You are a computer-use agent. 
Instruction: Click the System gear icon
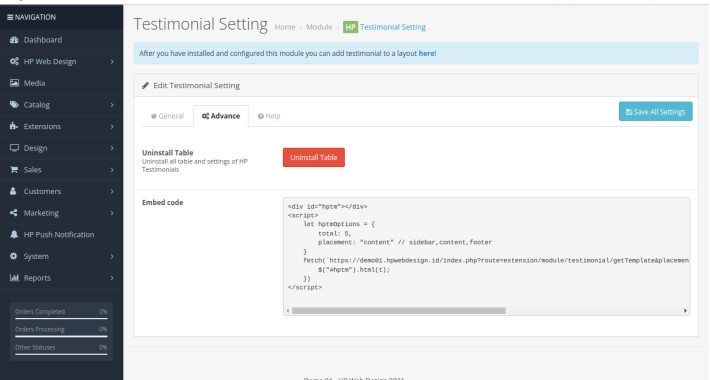[14, 256]
